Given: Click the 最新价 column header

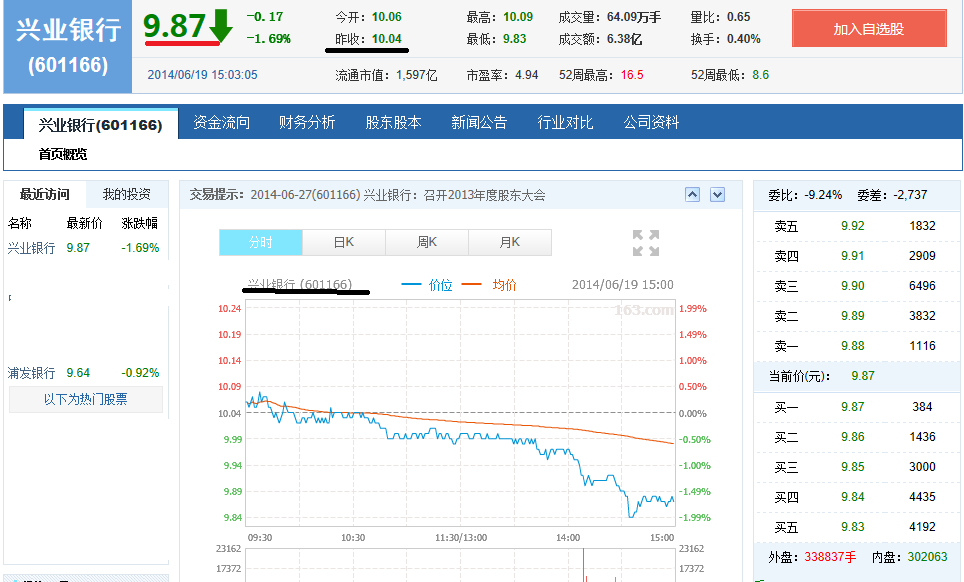Looking at the screenshot, I should pyautogui.click(x=85, y=223).
